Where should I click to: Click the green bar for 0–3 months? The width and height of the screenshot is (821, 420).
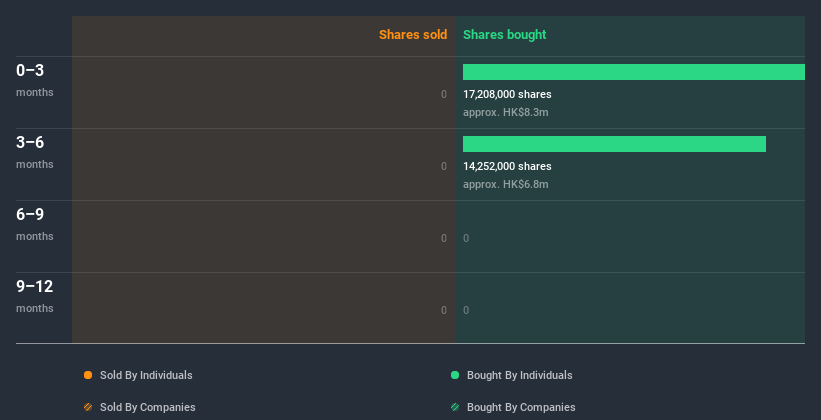click(x=634, y=72)
